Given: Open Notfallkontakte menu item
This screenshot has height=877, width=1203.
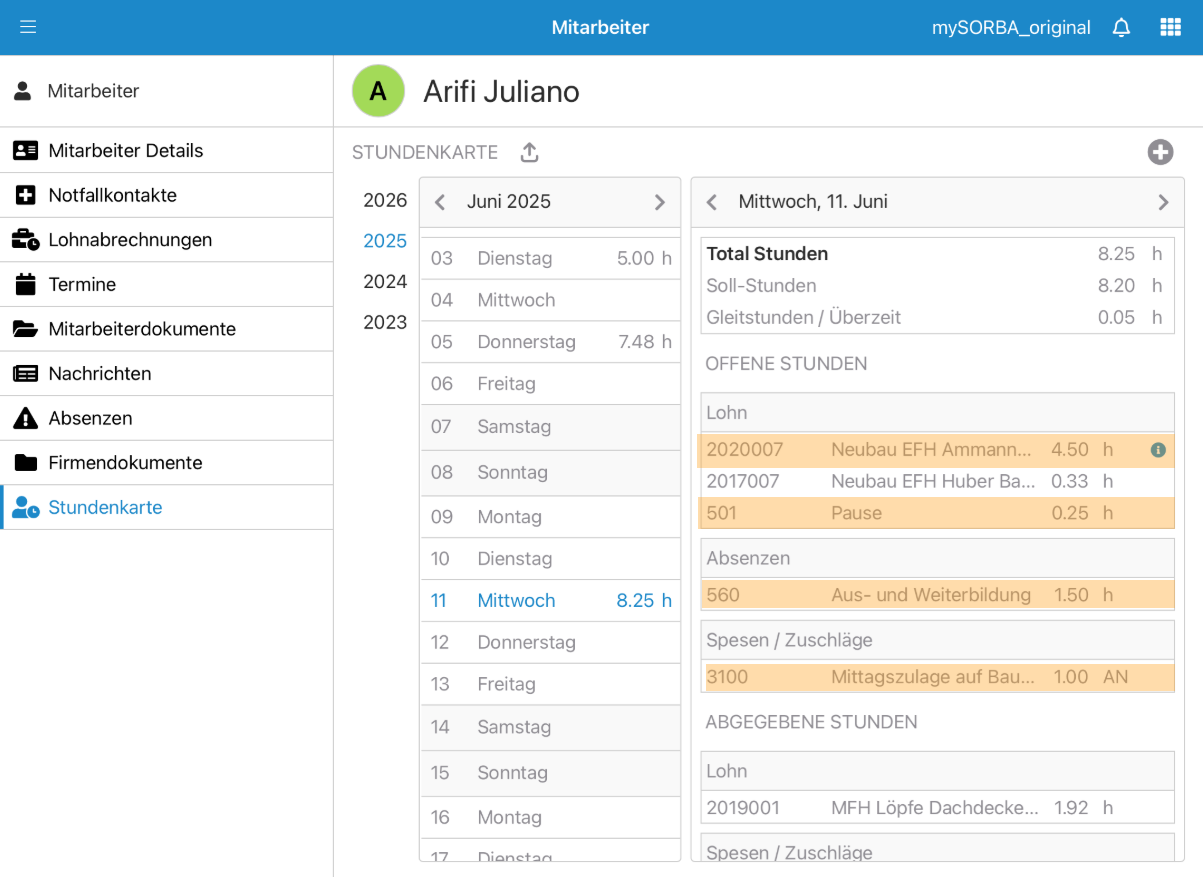Looking at the screenshot, I should (x=112, y=195).
